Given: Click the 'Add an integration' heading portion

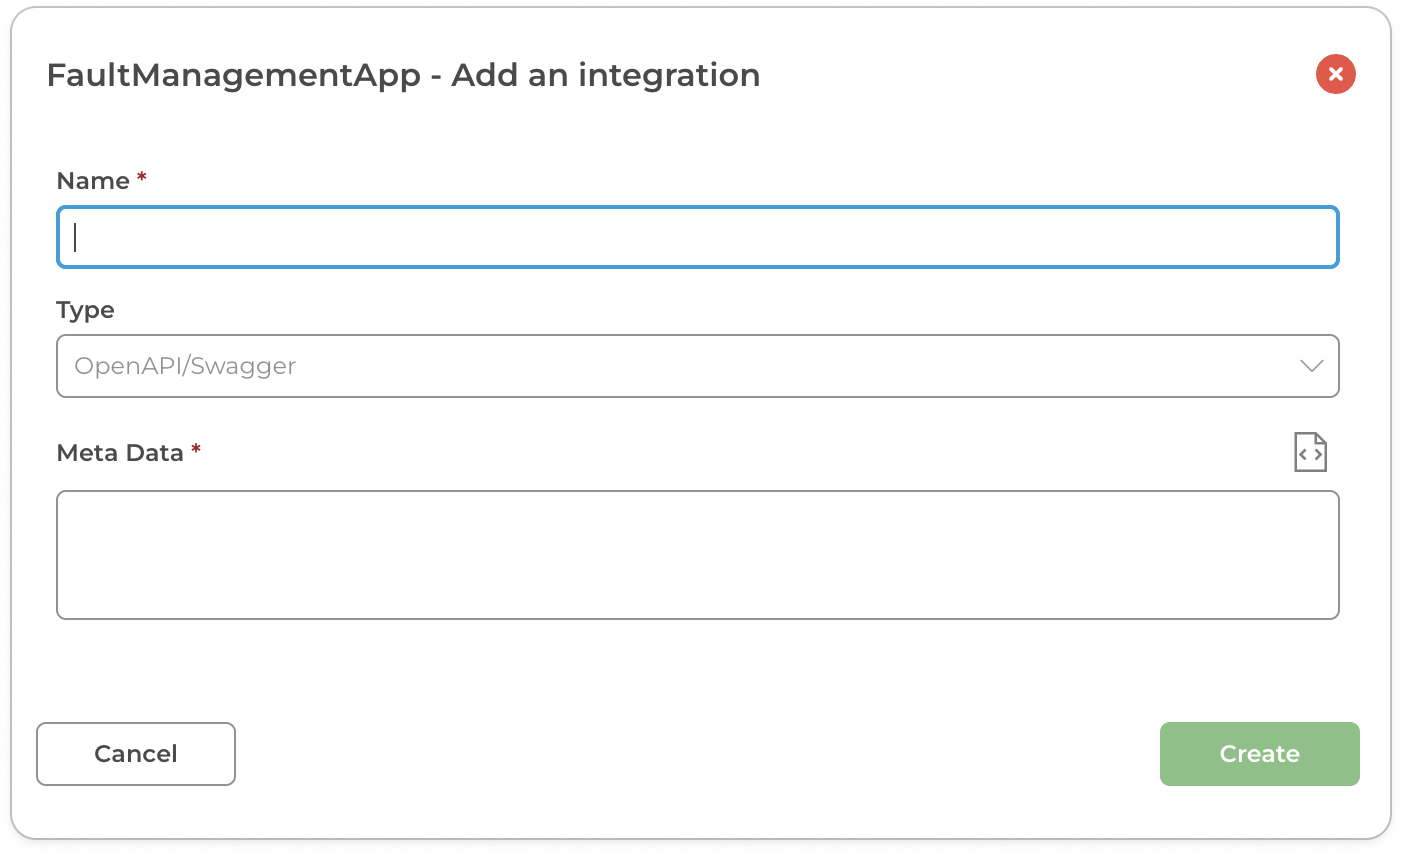Looking at the screenshot, I should (x=605, y=76).
